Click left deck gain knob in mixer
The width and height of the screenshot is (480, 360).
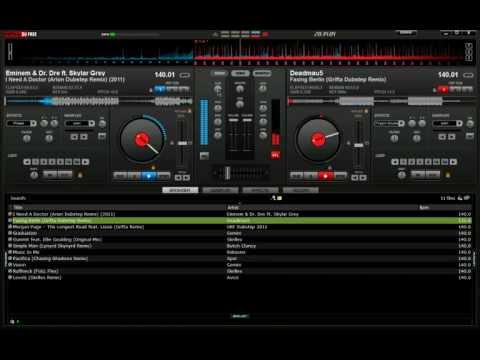pos(218,89)
